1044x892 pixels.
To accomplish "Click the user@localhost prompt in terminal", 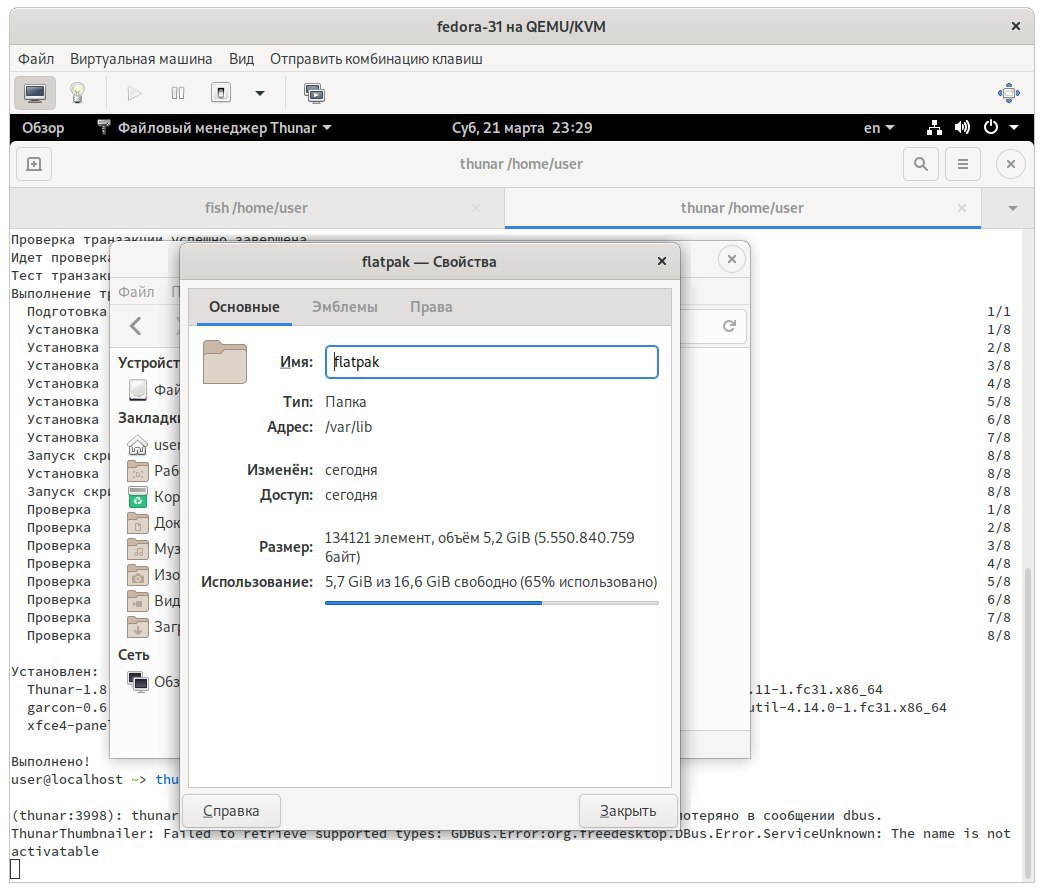I will pos(78,780).
